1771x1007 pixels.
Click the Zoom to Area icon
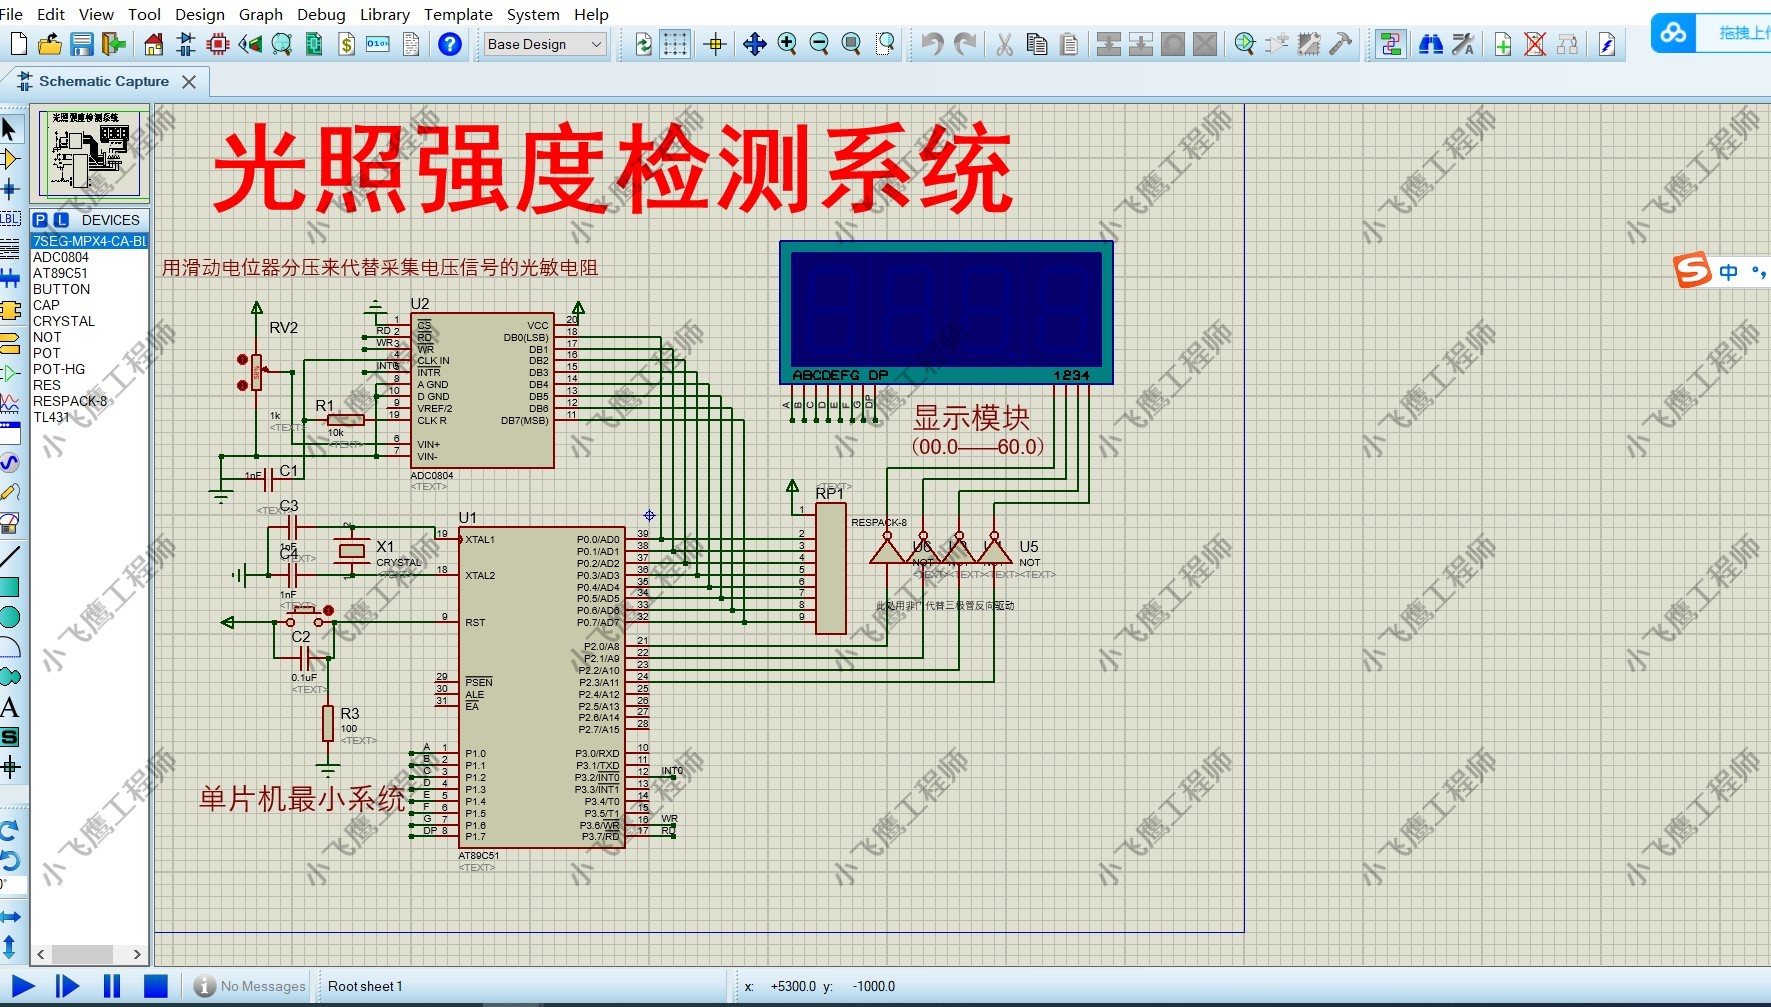[x=885, y=44]
